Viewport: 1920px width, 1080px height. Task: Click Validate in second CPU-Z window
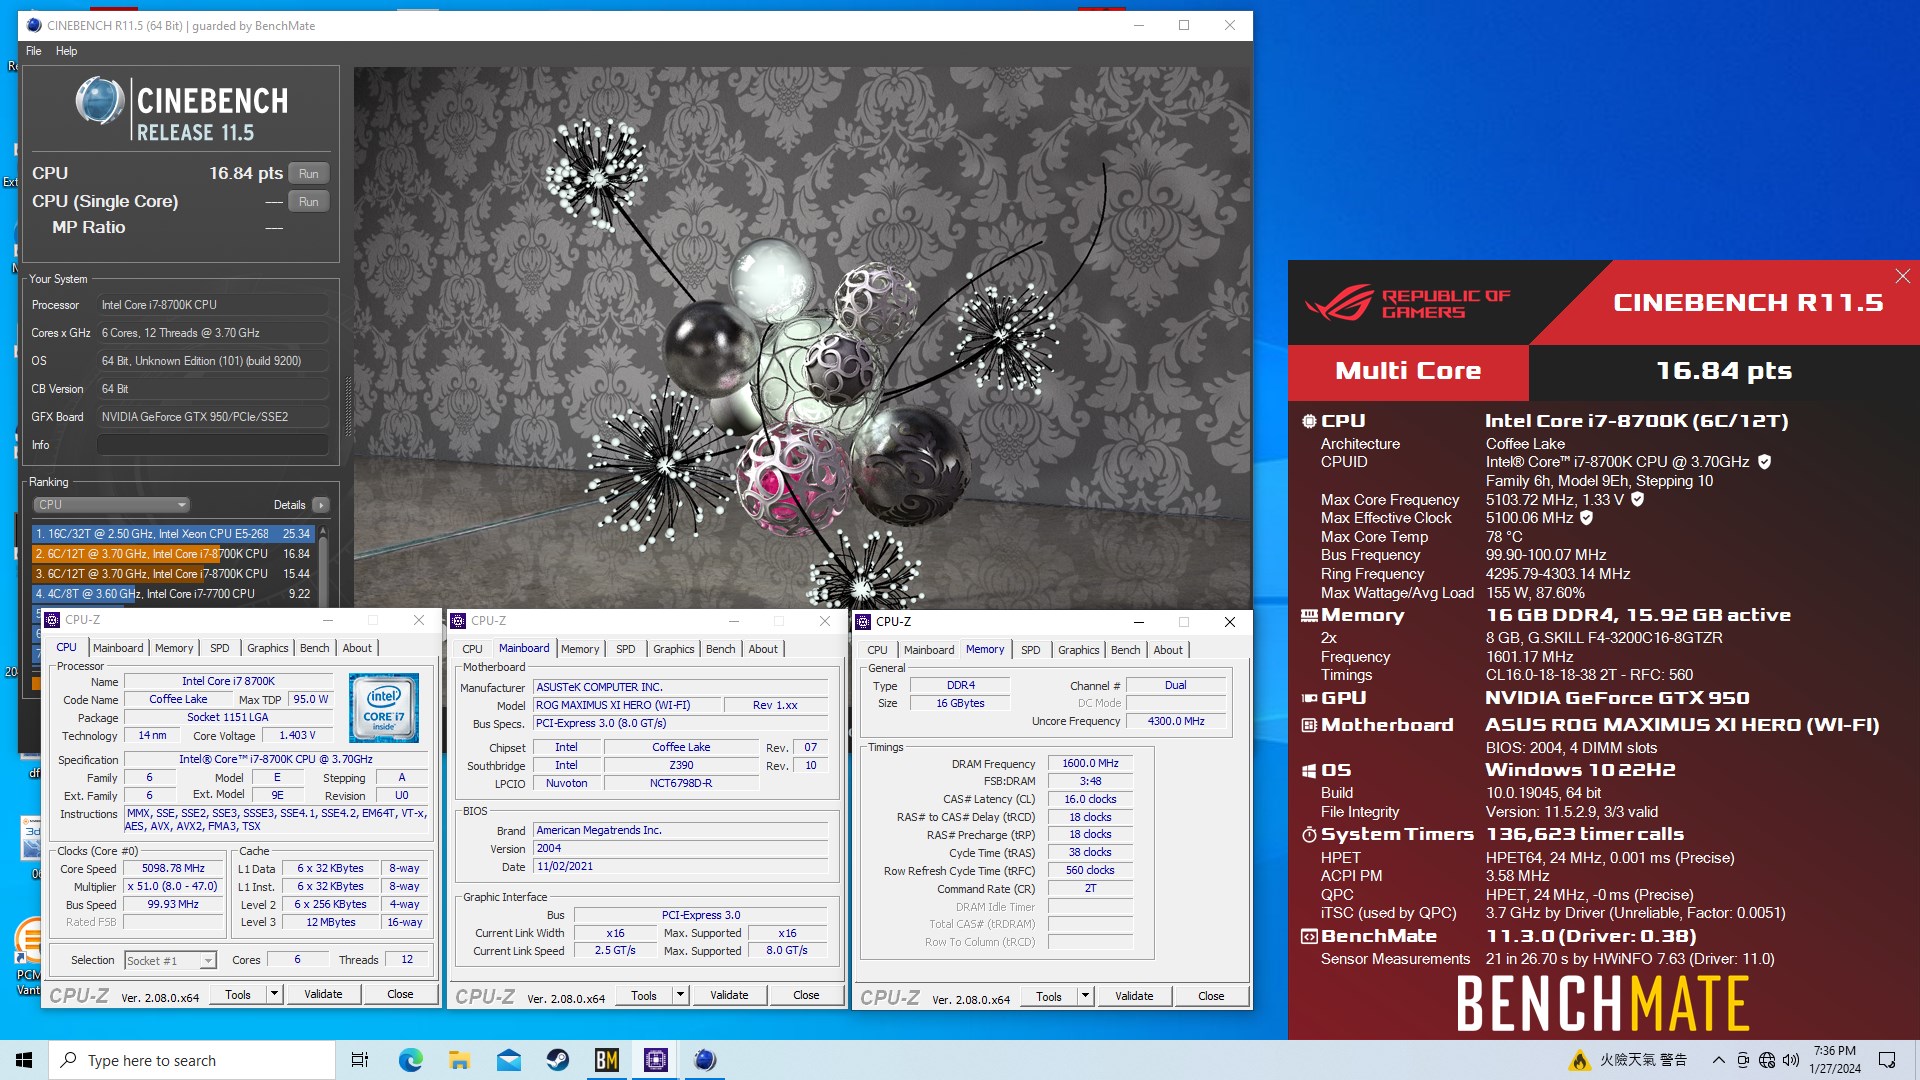729,995
